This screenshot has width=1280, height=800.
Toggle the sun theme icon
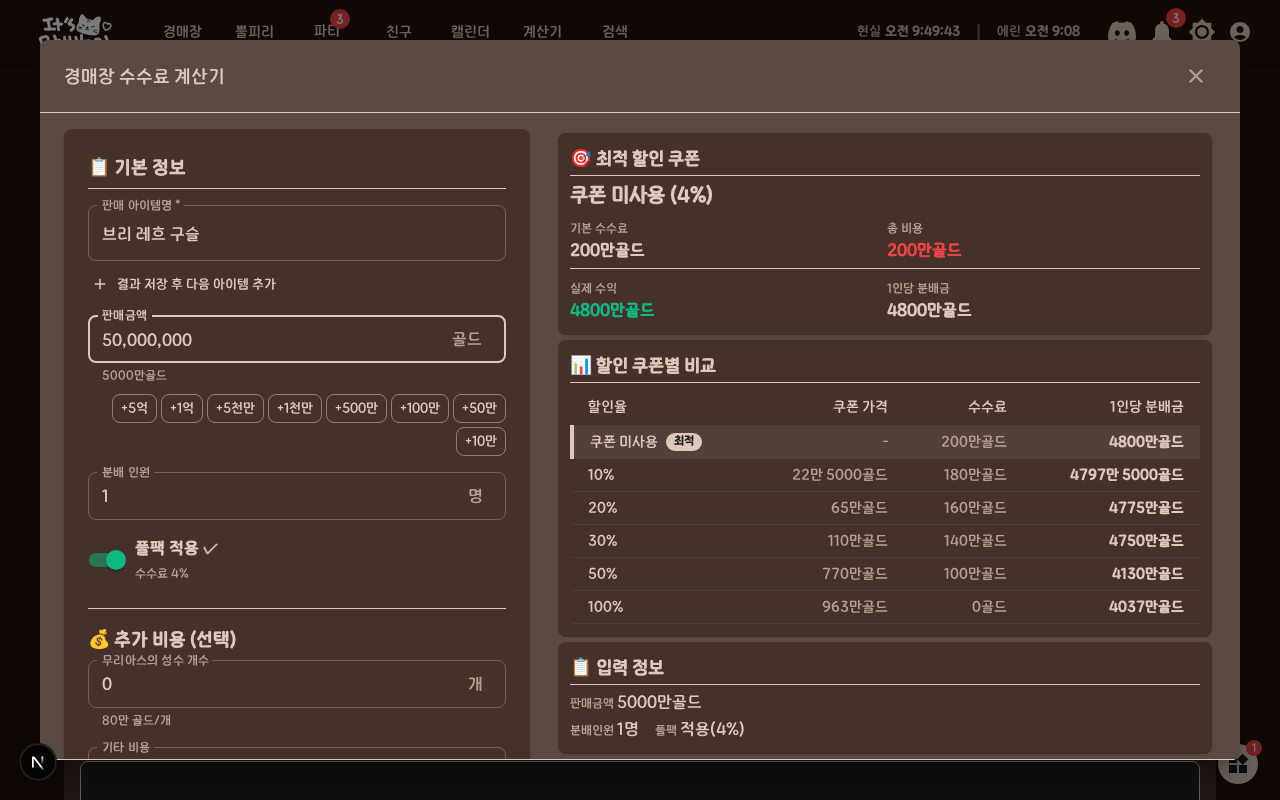click(x=1201, y=32)
